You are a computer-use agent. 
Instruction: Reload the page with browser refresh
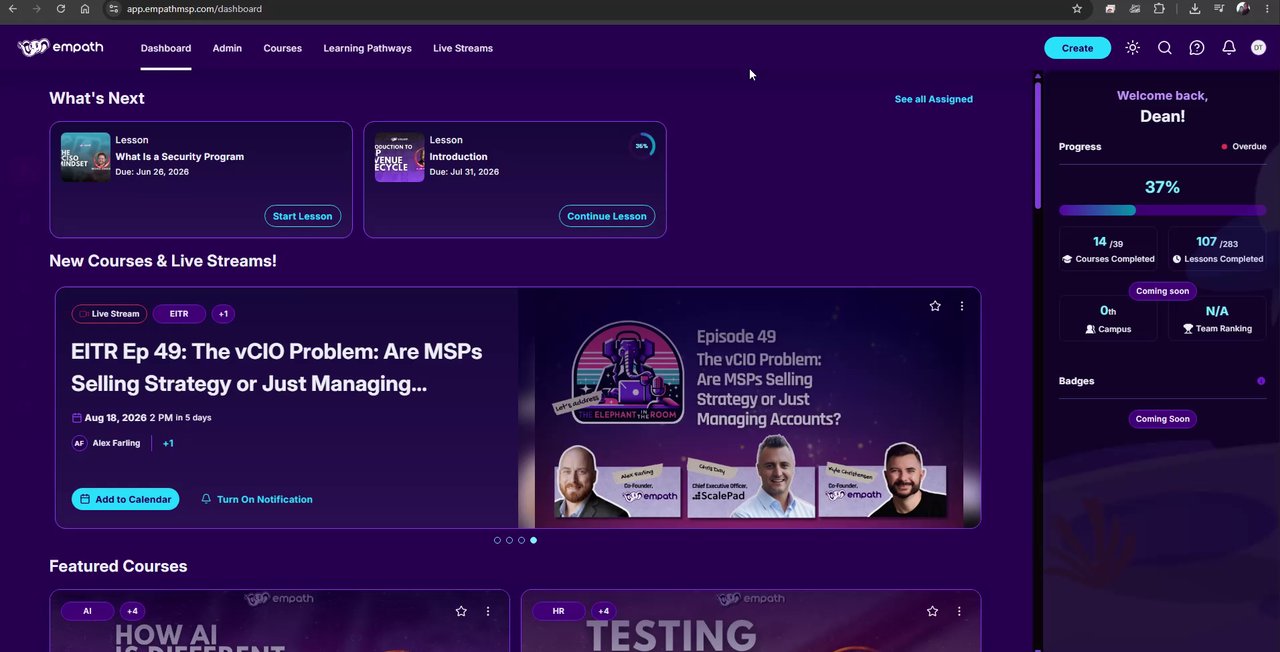61,9
